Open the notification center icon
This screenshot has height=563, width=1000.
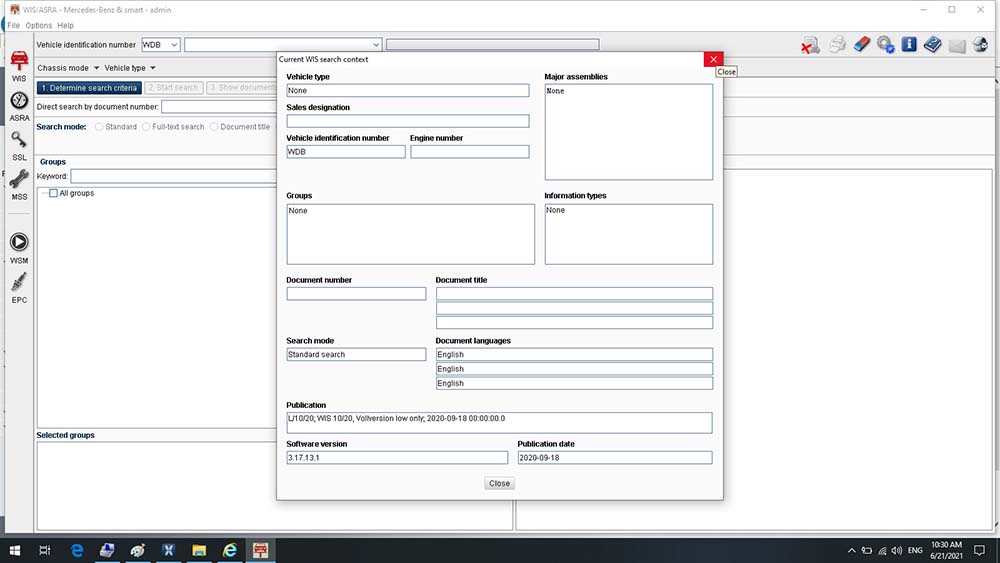tap(980, 550)
